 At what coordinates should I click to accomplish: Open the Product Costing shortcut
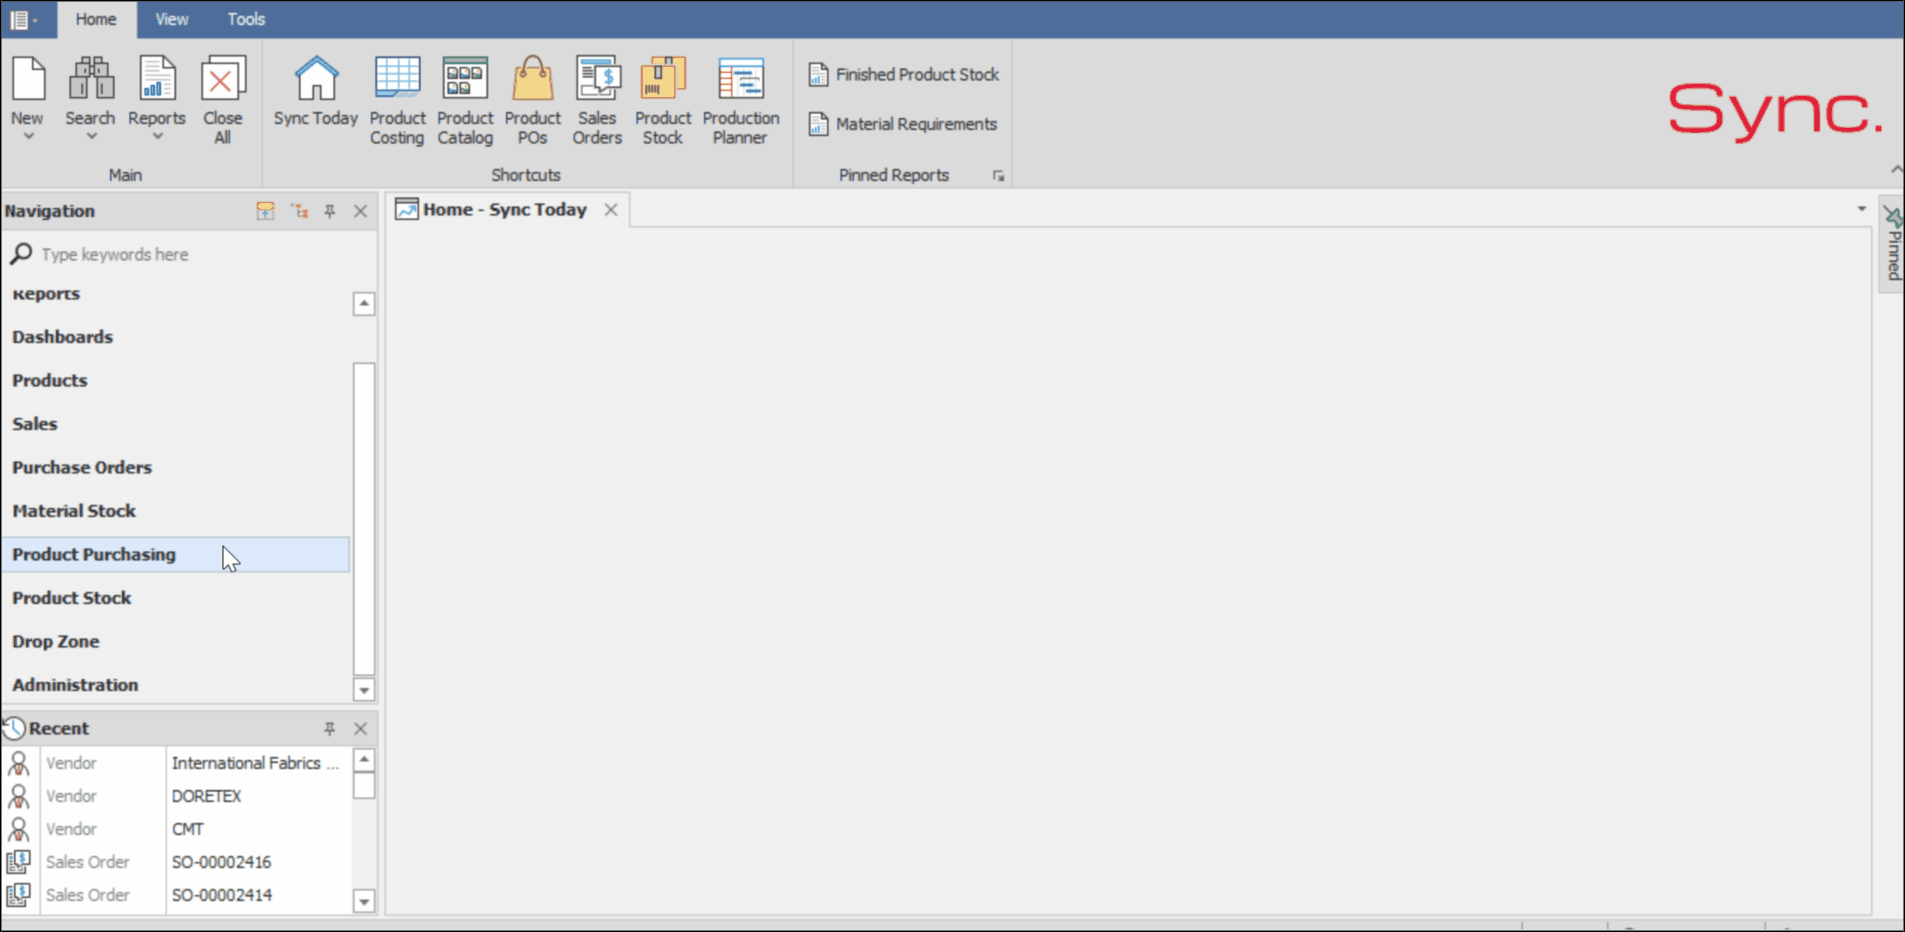tap(397, 79)
